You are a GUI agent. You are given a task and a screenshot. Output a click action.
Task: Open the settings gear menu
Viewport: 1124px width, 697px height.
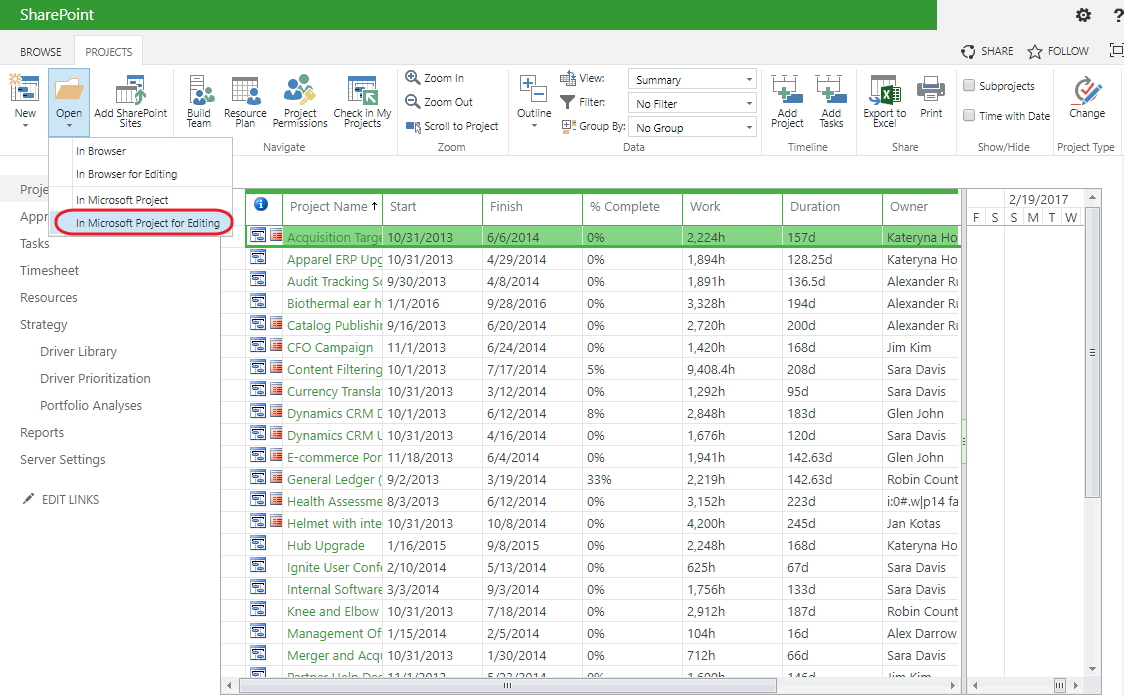(x=1083, y=15)
